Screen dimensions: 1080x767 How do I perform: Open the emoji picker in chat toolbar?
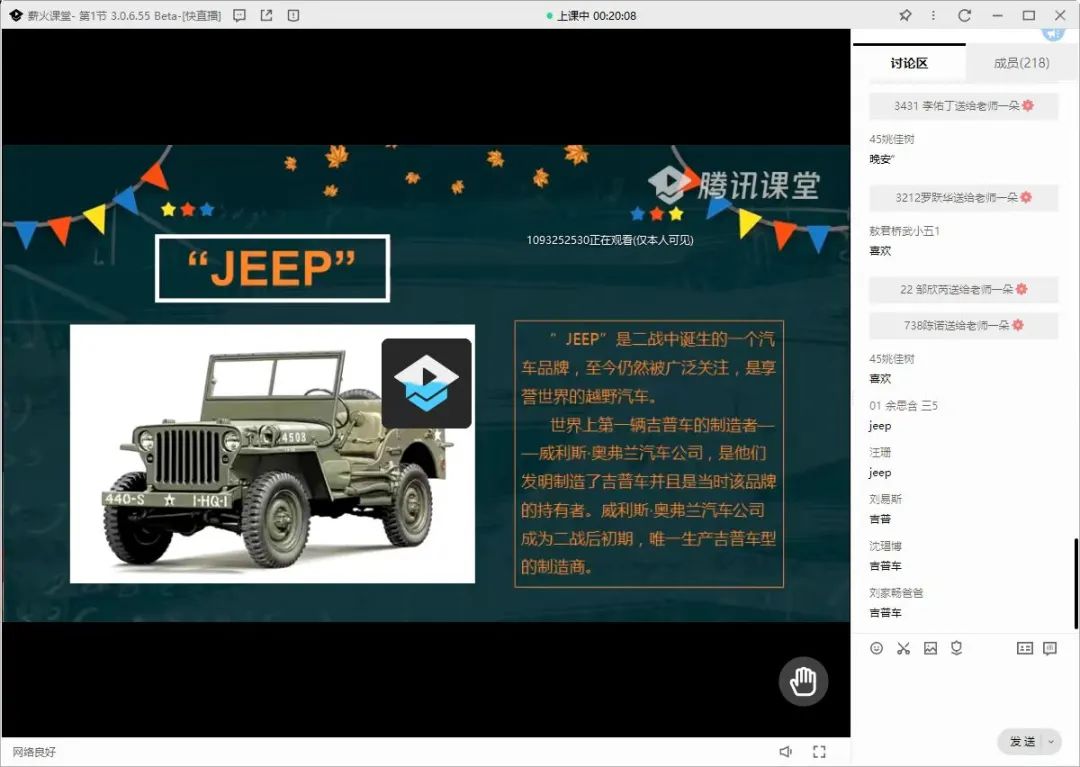876,648
